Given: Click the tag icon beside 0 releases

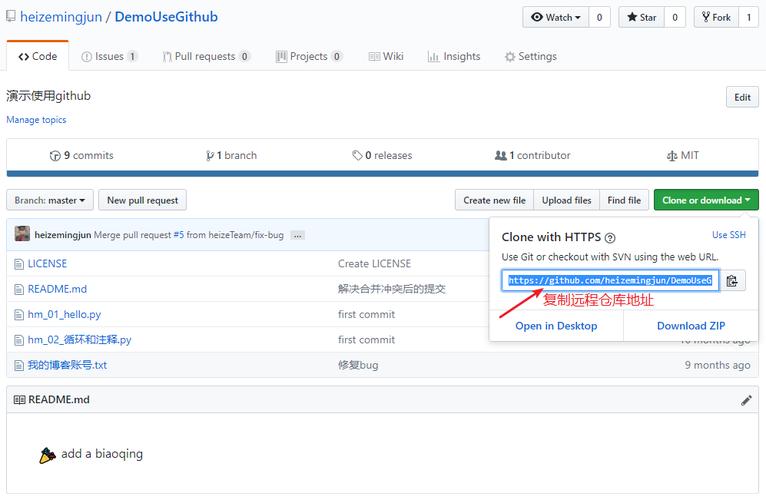Looking at the screenshot, I should tap(357, 155).
